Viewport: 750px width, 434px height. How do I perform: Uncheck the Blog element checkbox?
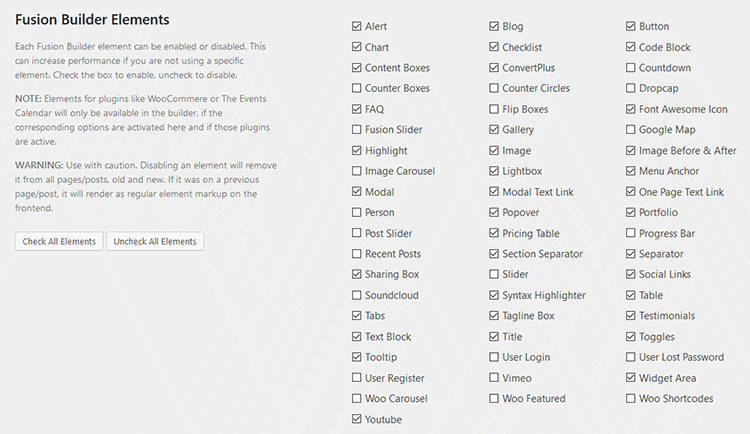(x=494, y=26)
